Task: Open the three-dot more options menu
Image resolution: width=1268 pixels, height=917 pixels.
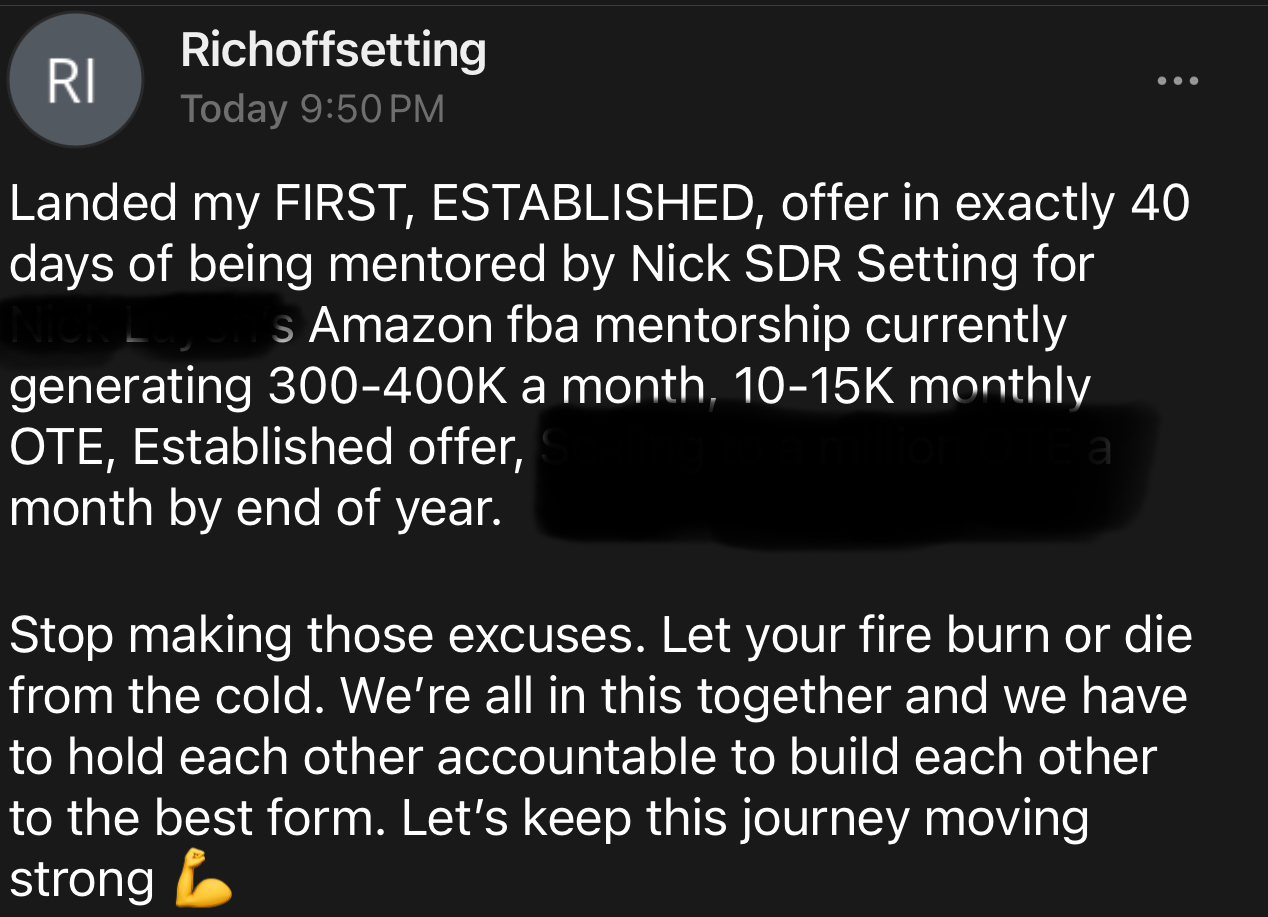Action: coord(1177,80)
